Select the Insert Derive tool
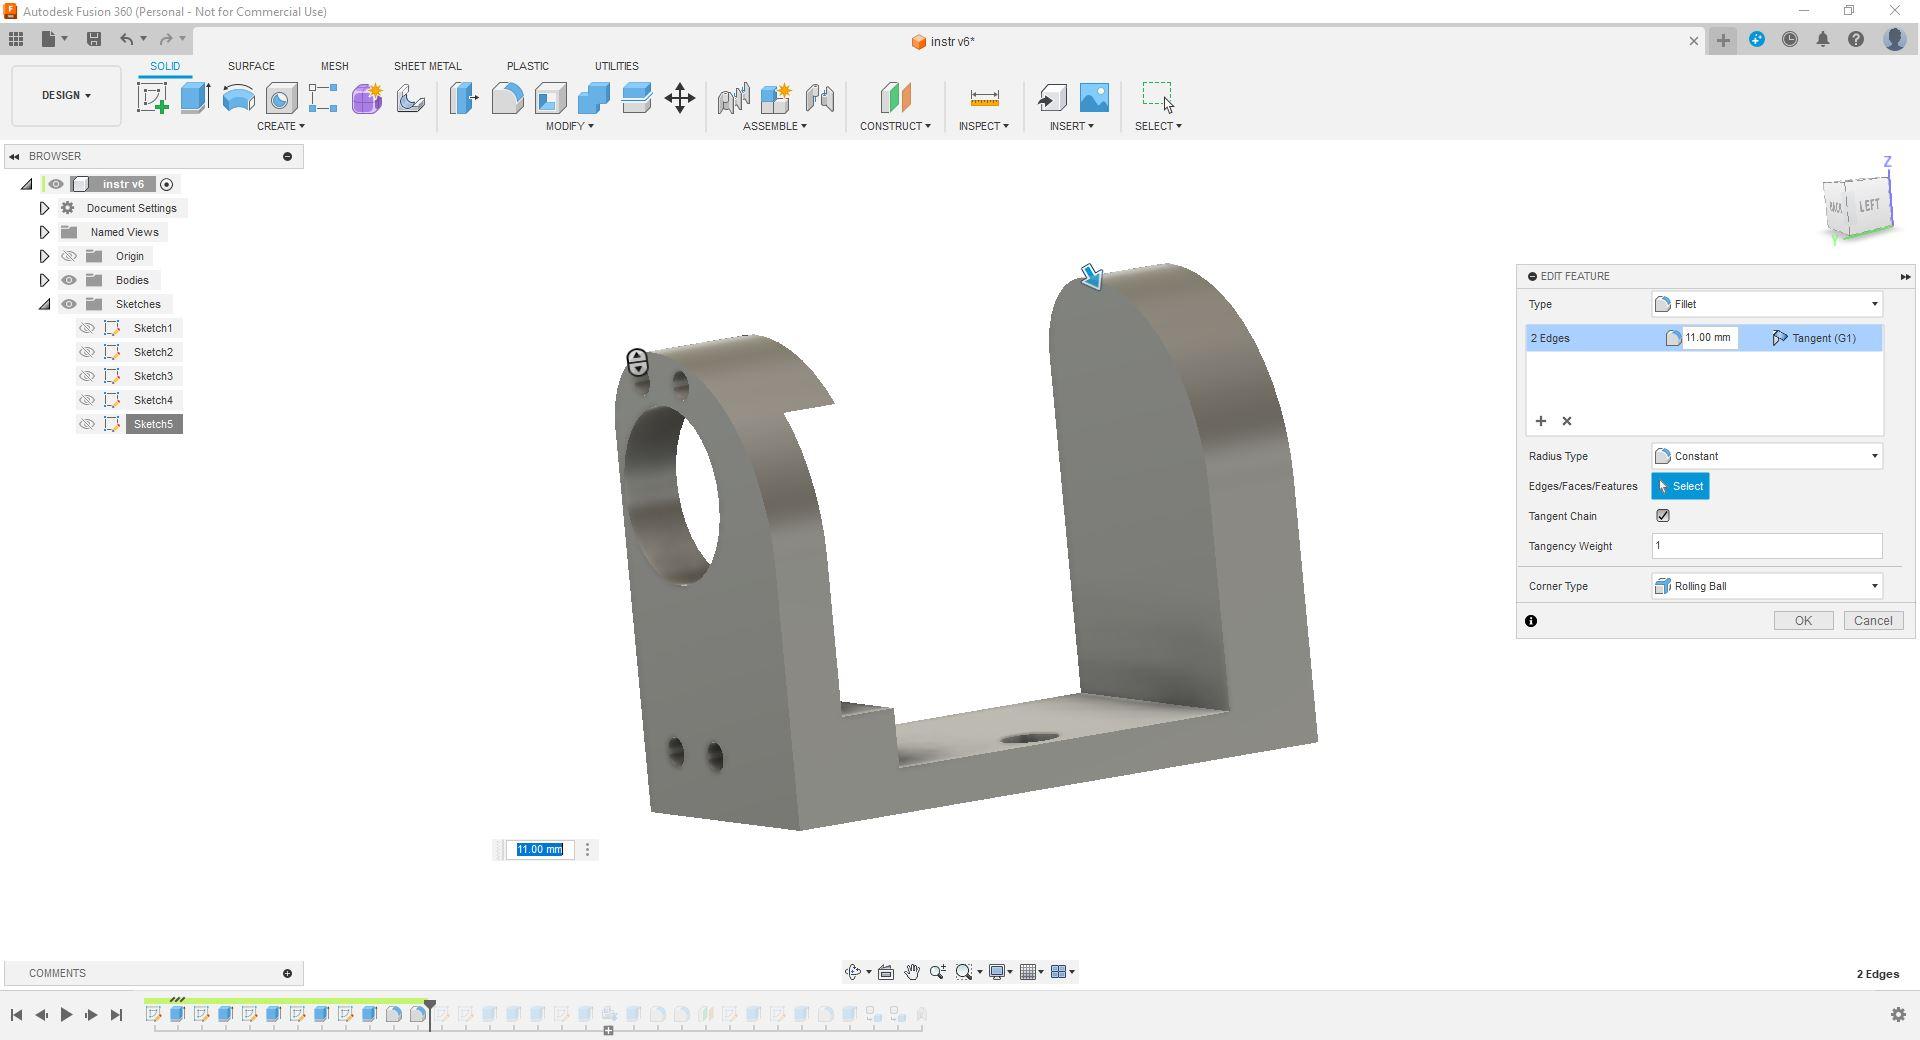This screenshot has height=1040, width=1920. tap(1052, 98)
